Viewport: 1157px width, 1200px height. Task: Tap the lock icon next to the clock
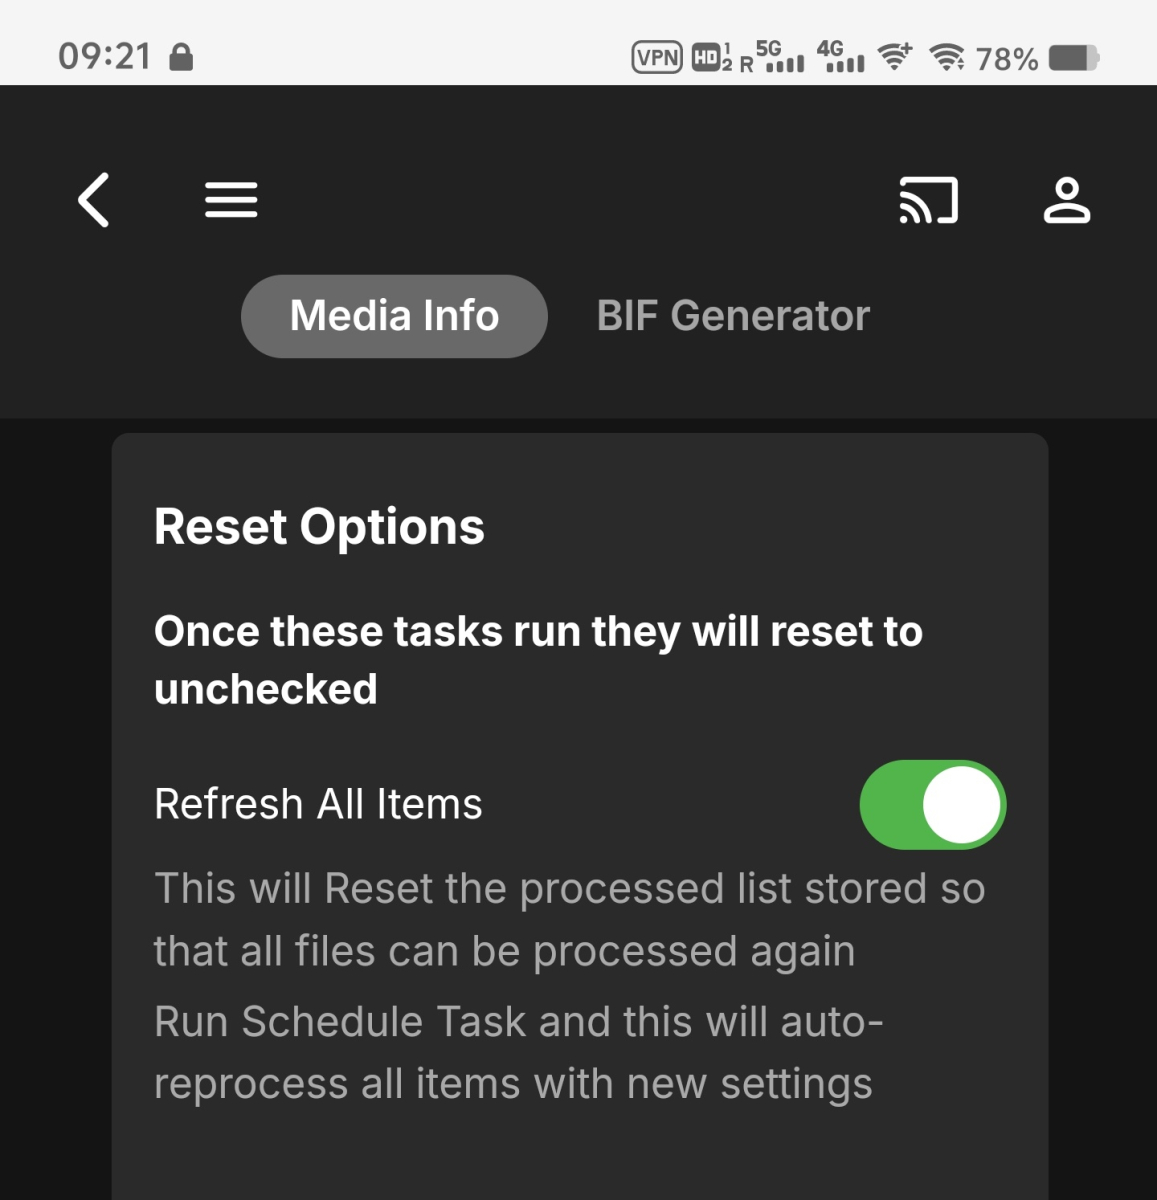point(182,58)
